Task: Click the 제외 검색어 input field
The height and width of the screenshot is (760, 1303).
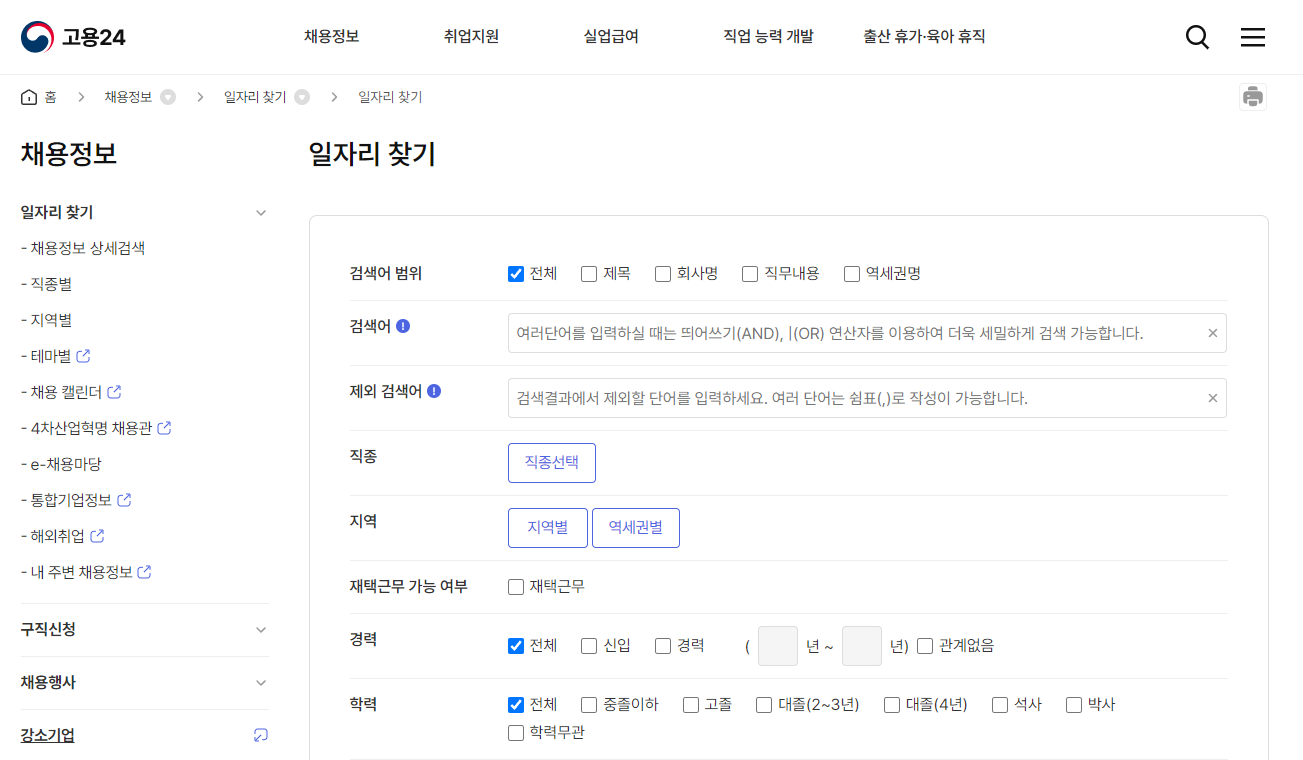Action: pyautogui.click(x=867, y=398)
